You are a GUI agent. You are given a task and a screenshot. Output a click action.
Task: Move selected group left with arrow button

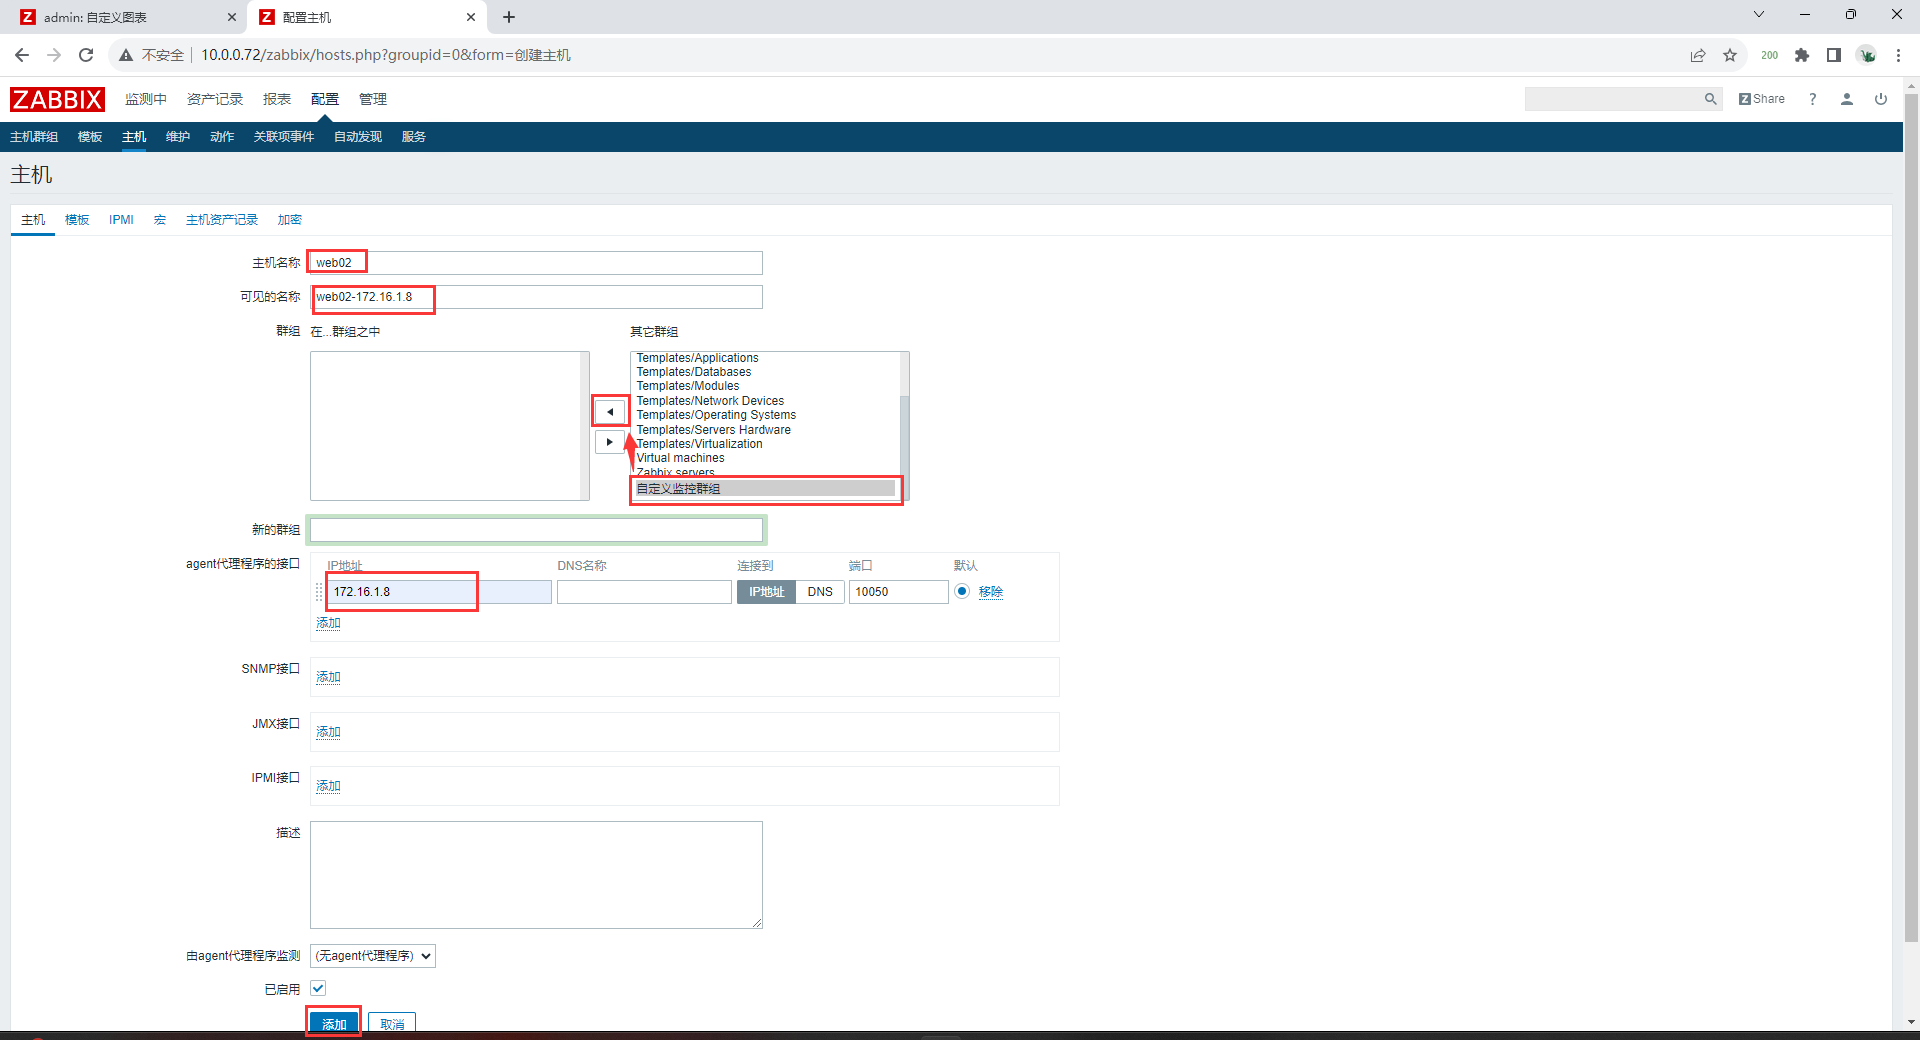click(x=610, y=412)
